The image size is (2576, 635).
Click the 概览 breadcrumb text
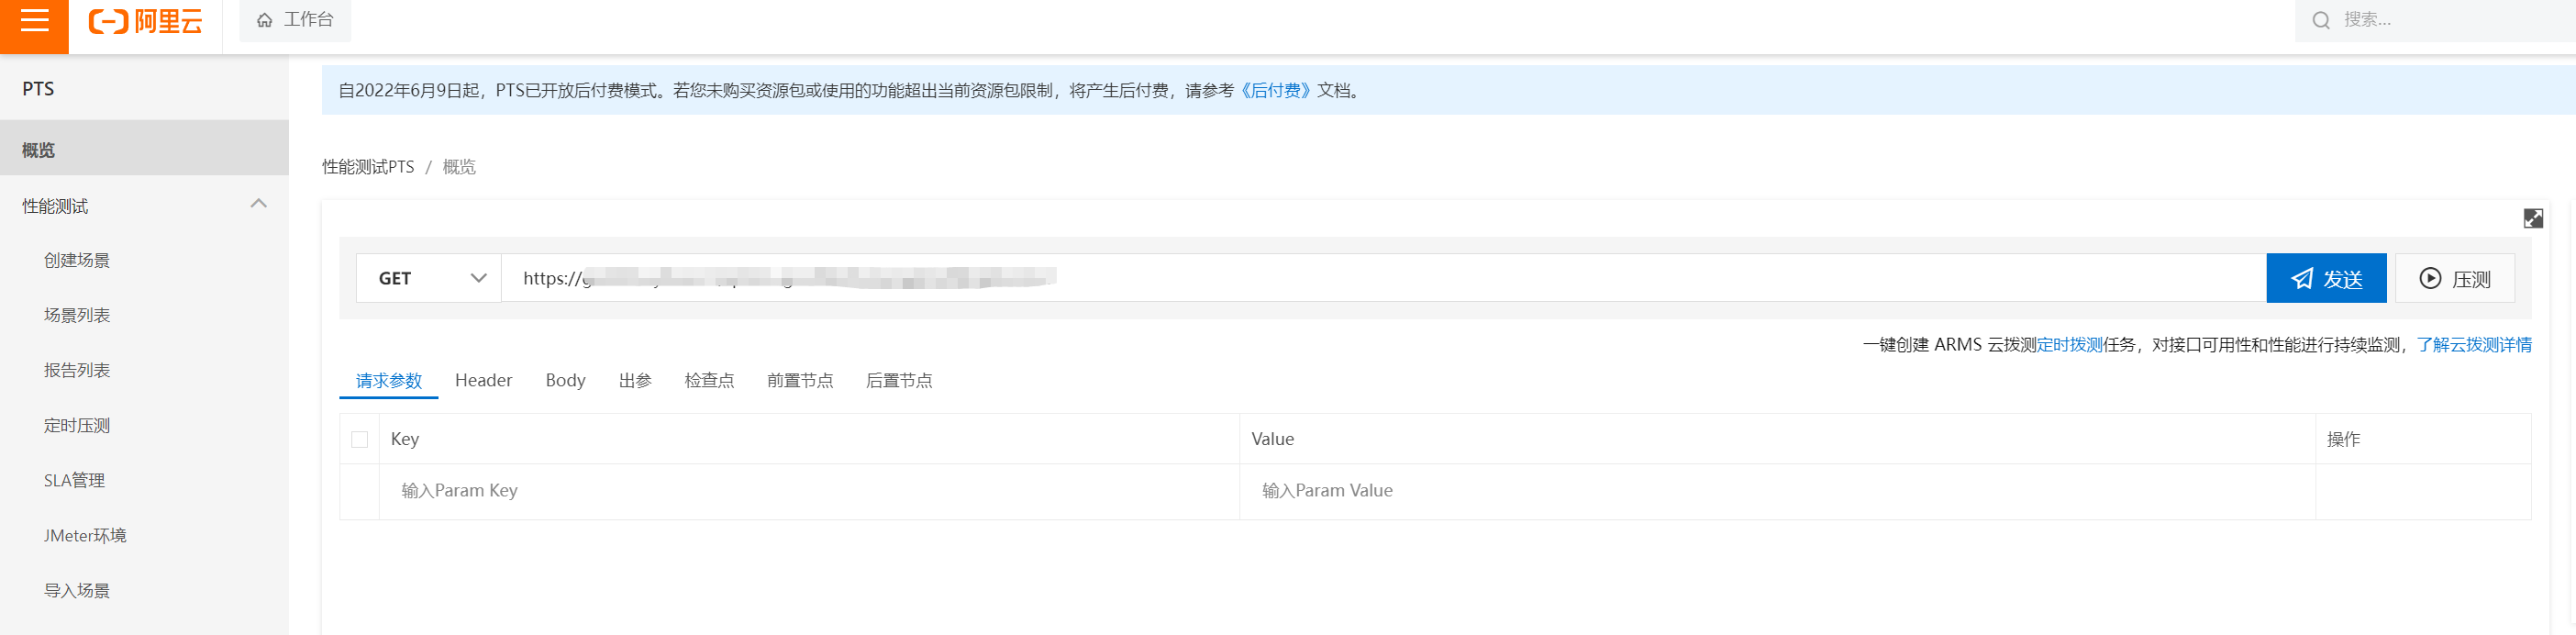[x=459, y=166]
